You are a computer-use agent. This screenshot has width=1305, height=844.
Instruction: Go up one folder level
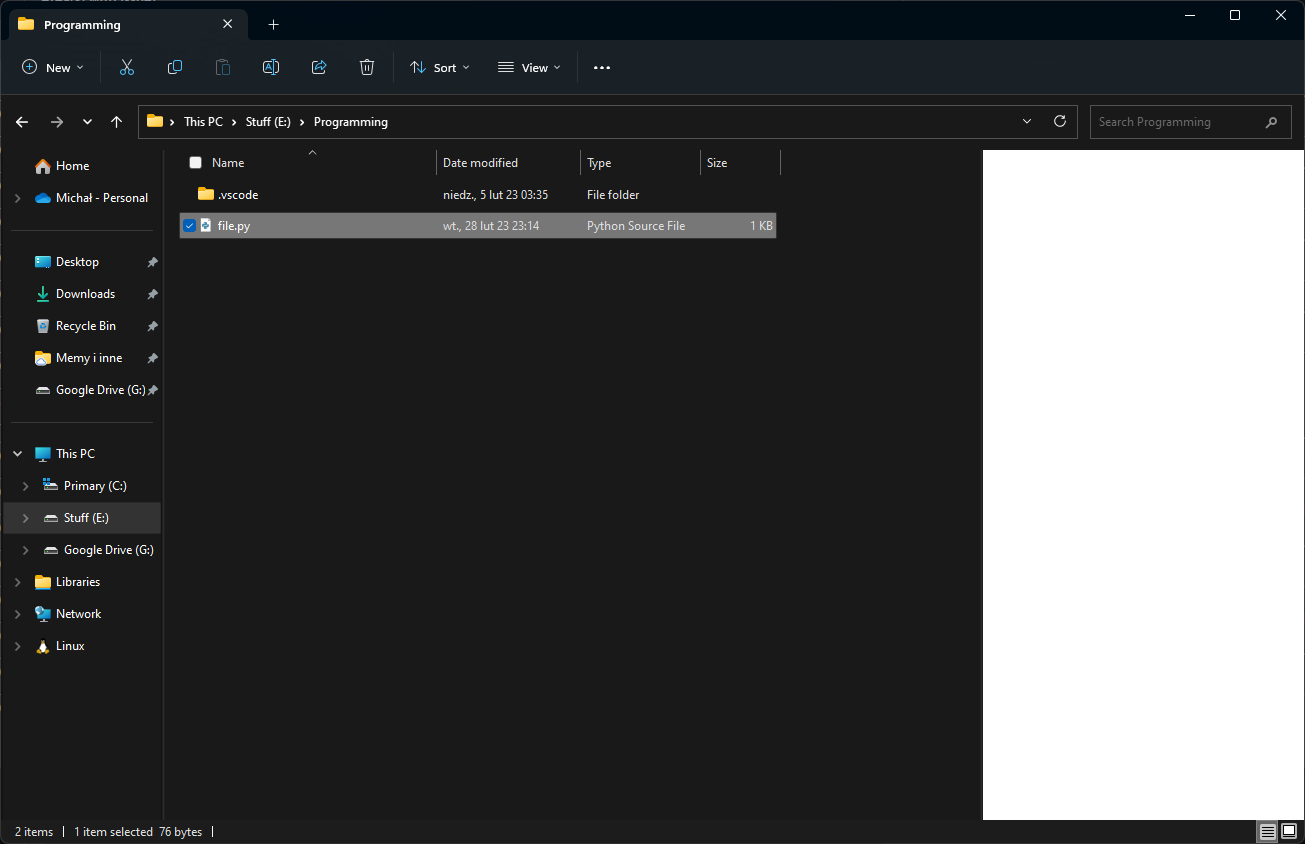pyautogui.click(x=116, y=121)
